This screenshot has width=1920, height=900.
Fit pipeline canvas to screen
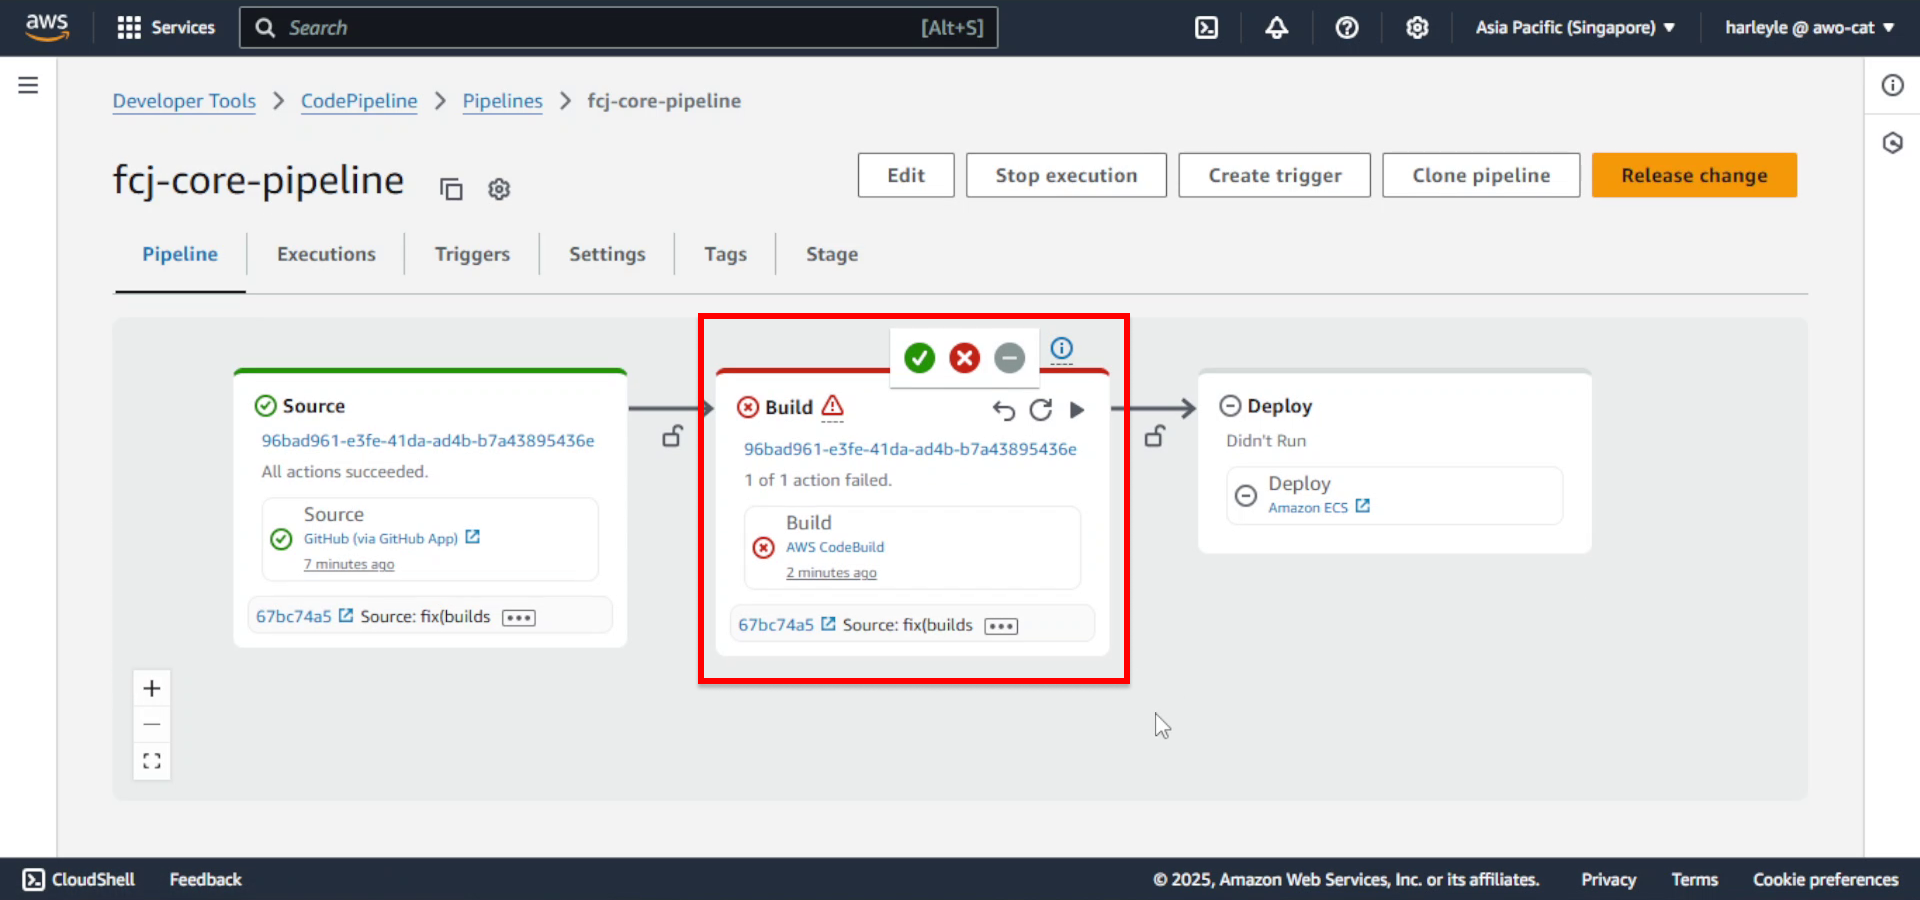[152, 761]
